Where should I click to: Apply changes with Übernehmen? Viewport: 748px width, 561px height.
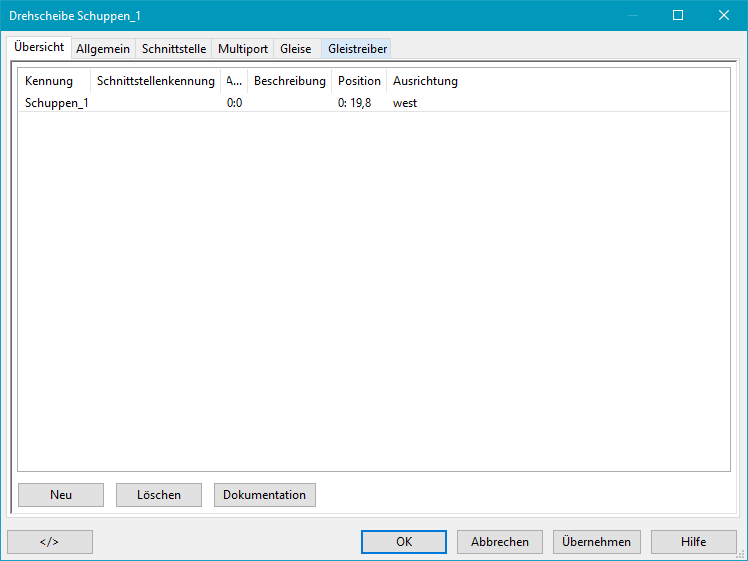coord(596,542)
